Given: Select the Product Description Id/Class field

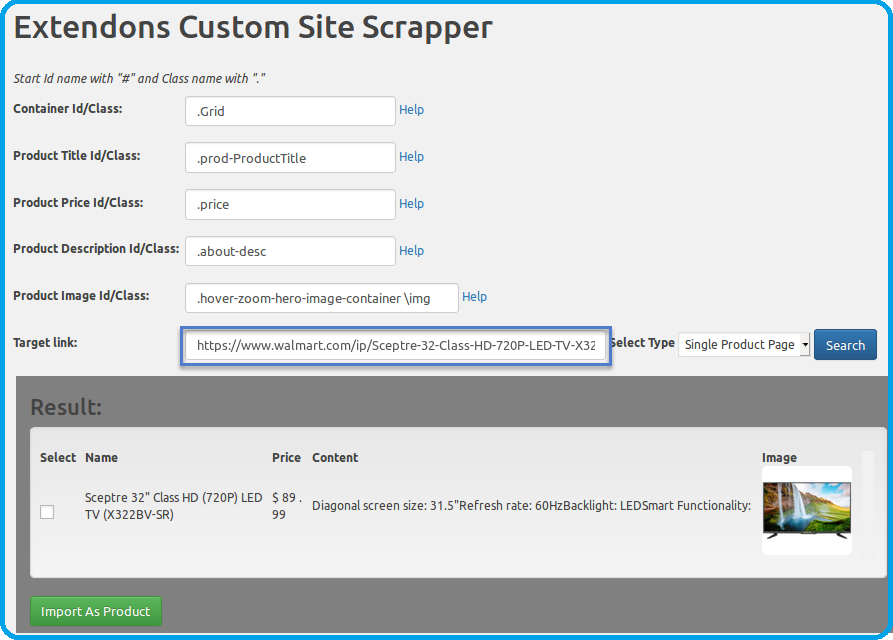Looking at the screenshot, I should point(290,252).
